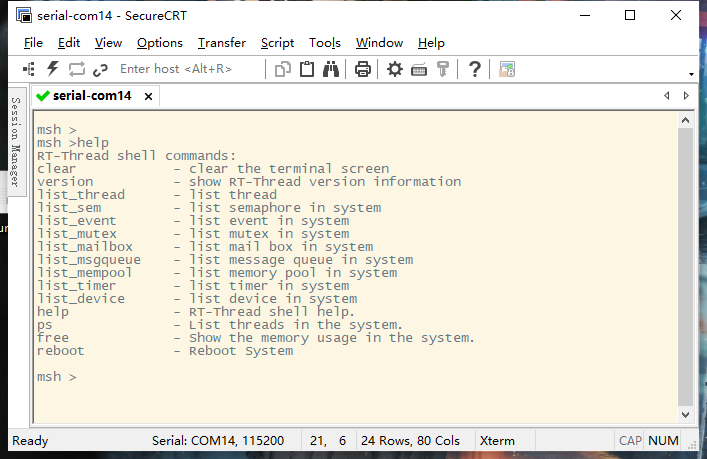
Task: Click the terminal vertical scrollbar thumb
Action: tap(685, 267)
